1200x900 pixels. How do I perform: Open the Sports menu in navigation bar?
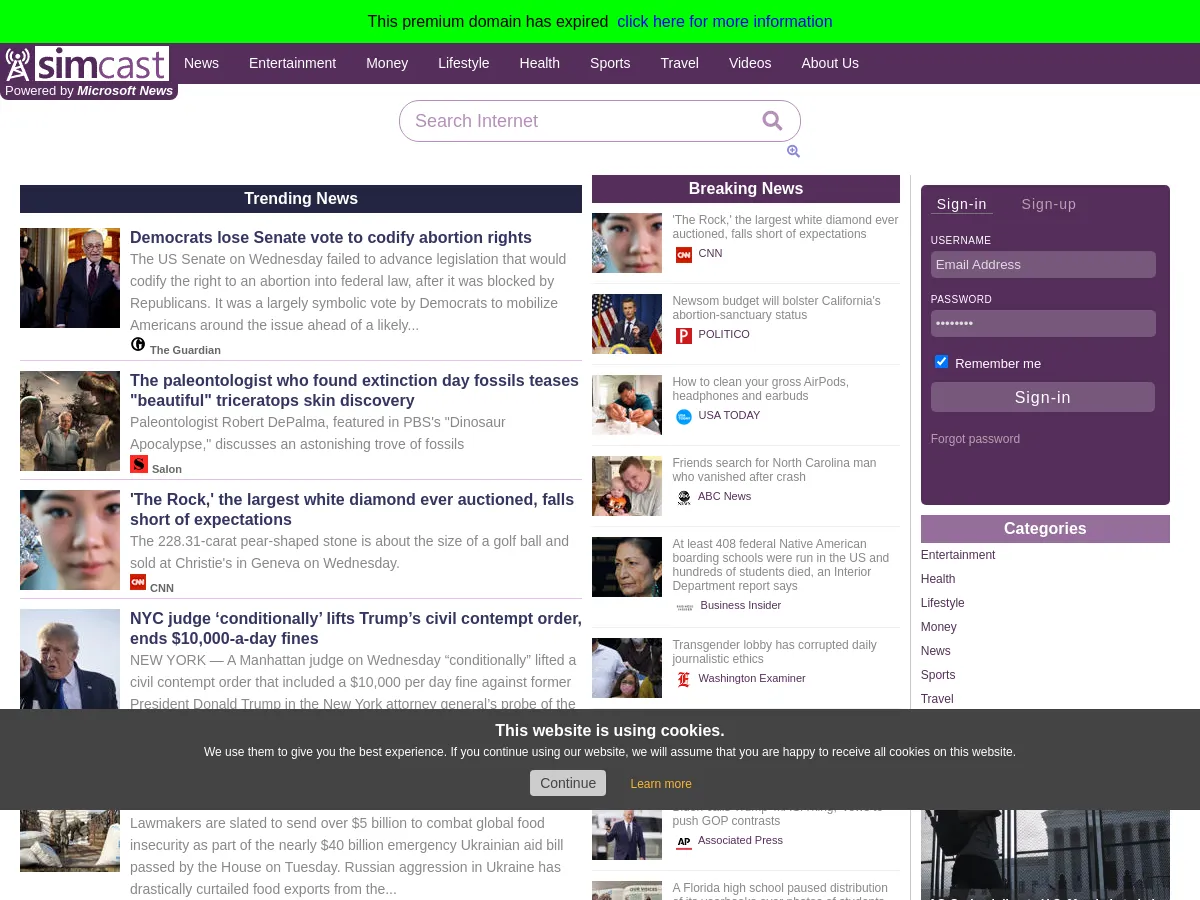(610, 63)
